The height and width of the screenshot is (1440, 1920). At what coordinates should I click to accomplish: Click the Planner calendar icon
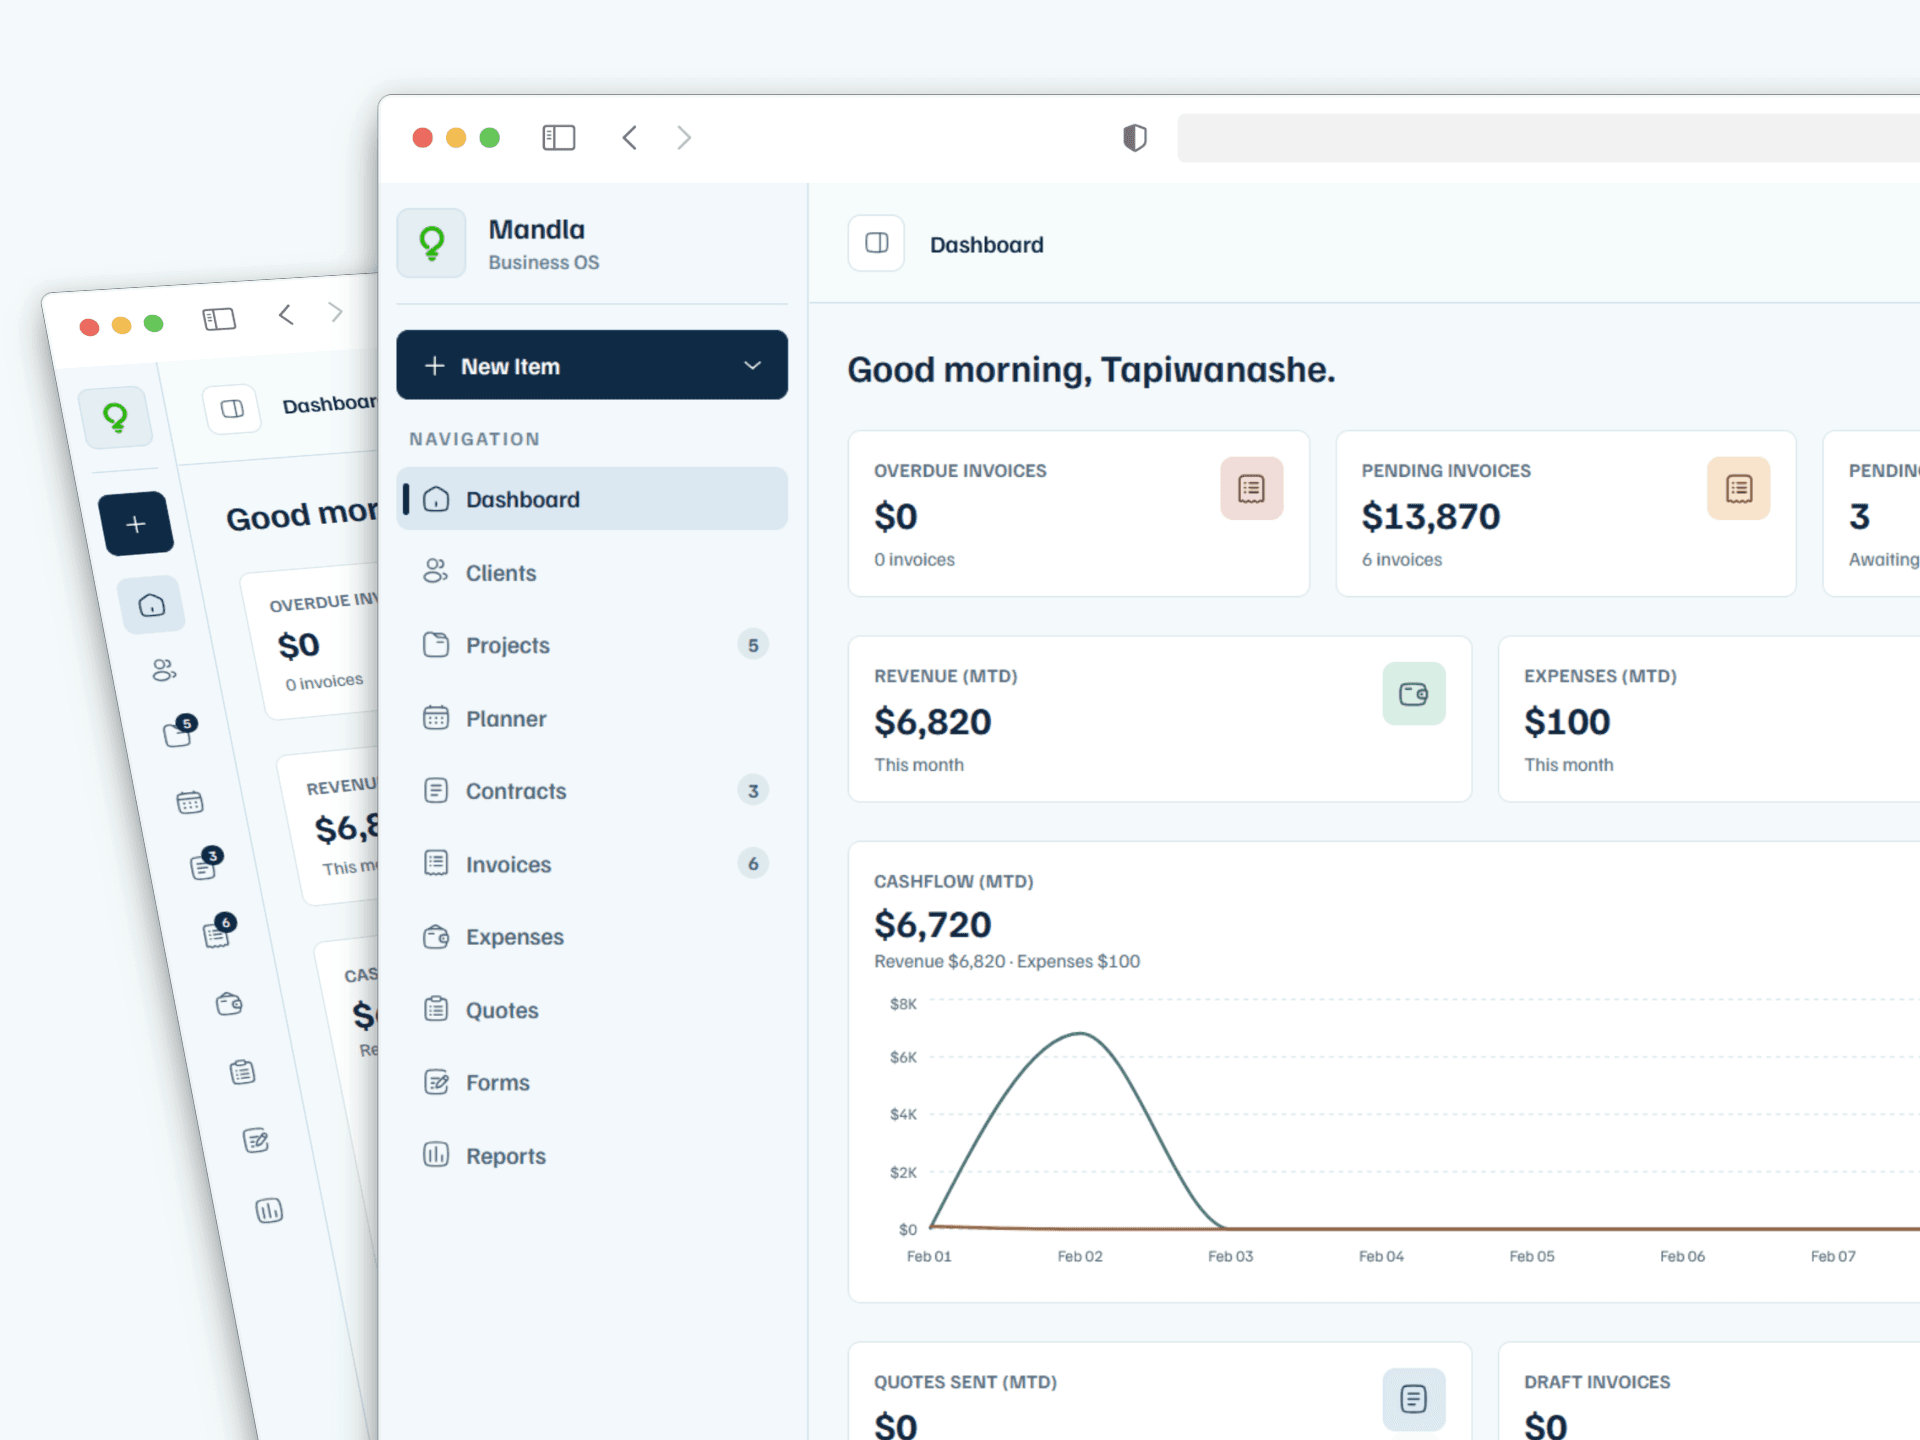[436, 718]
